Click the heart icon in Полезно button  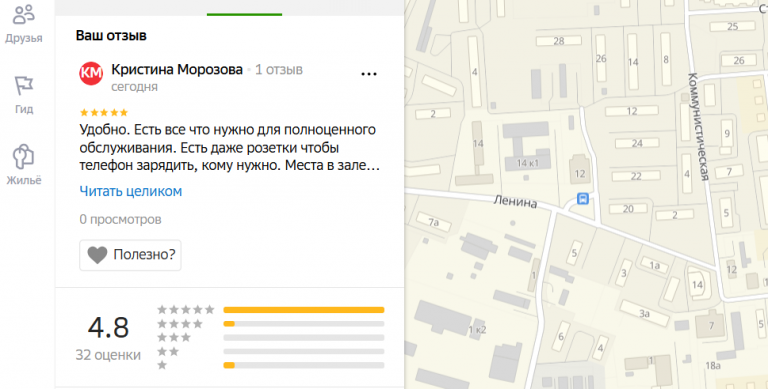[x=97, y=255]
